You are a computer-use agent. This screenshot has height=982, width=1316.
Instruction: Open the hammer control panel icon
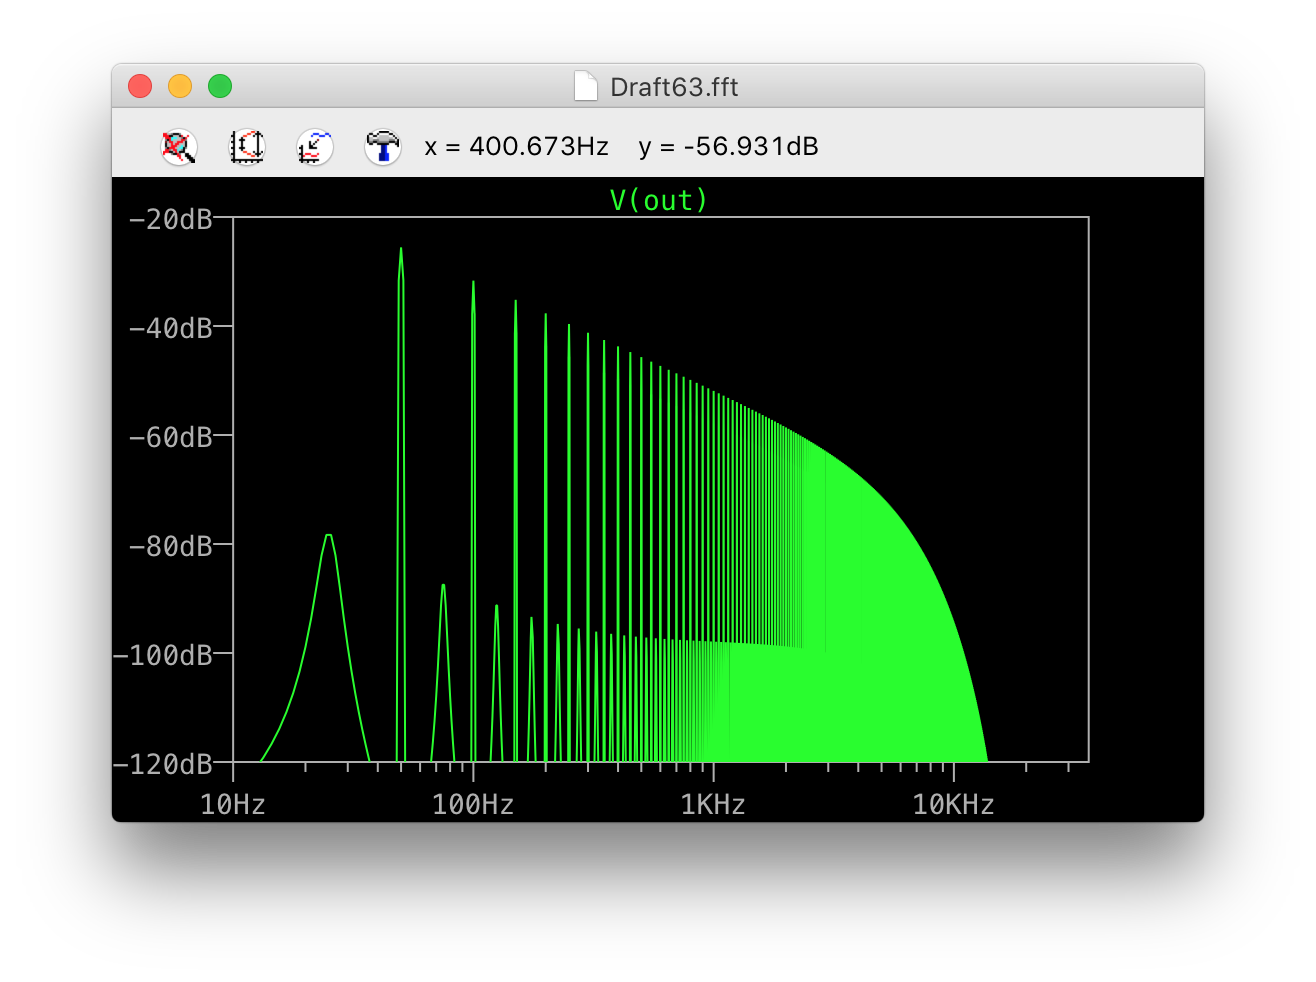coord(383,147)
